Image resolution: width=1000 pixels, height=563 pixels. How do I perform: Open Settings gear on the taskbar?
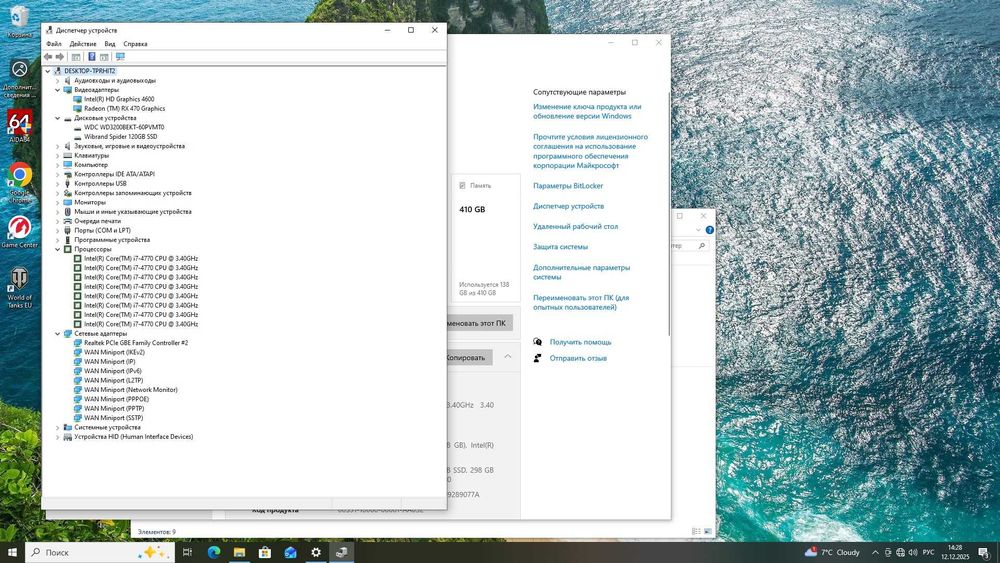[316, 552]
